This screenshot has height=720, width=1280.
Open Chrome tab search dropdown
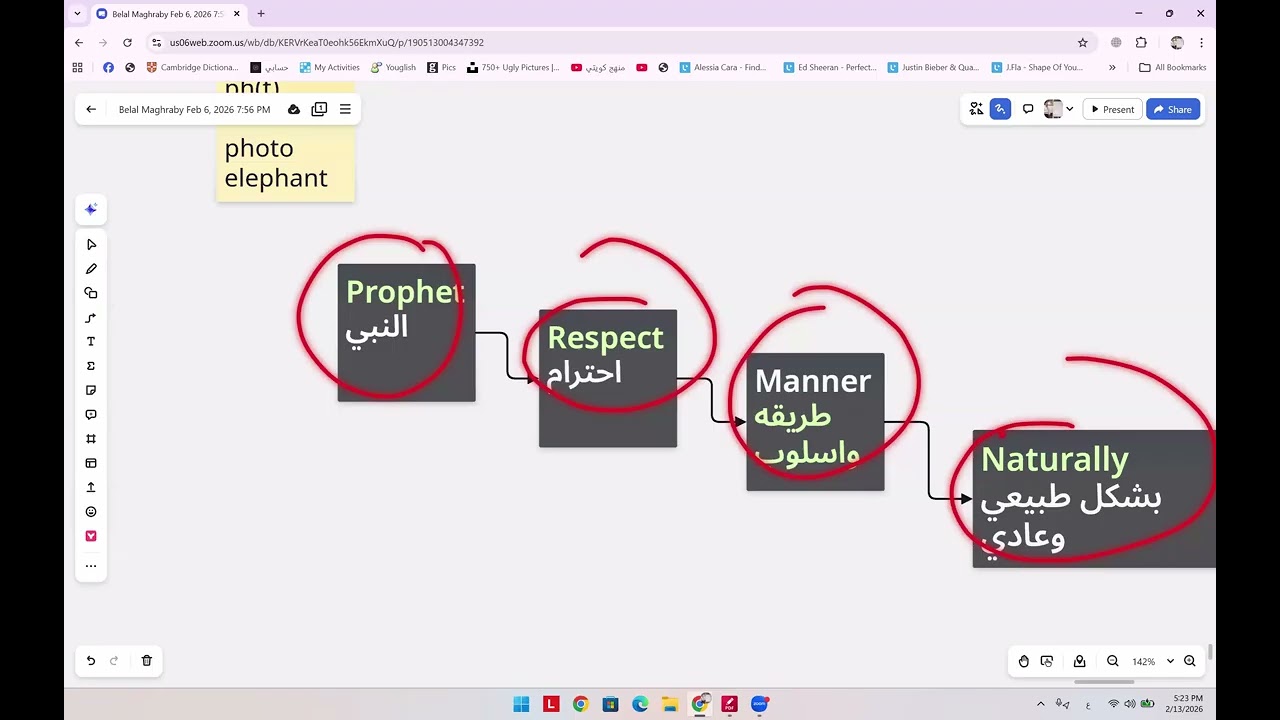tap(77, 14)
